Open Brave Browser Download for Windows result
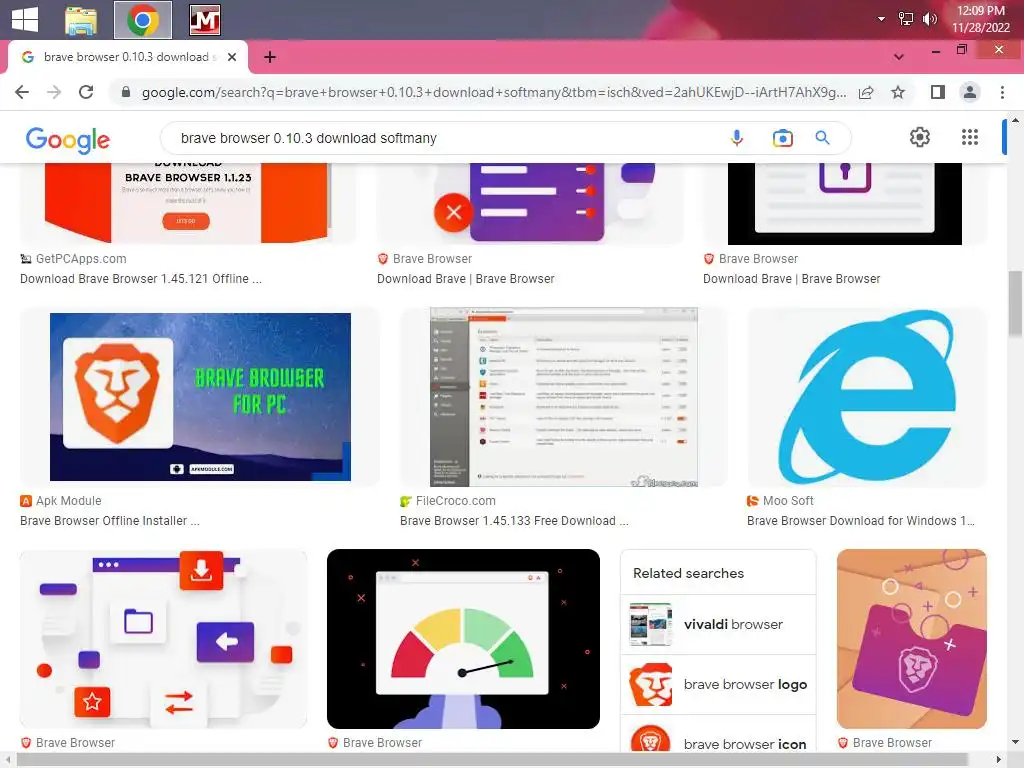Screen dimensions: 1024x768 point(861,521)
